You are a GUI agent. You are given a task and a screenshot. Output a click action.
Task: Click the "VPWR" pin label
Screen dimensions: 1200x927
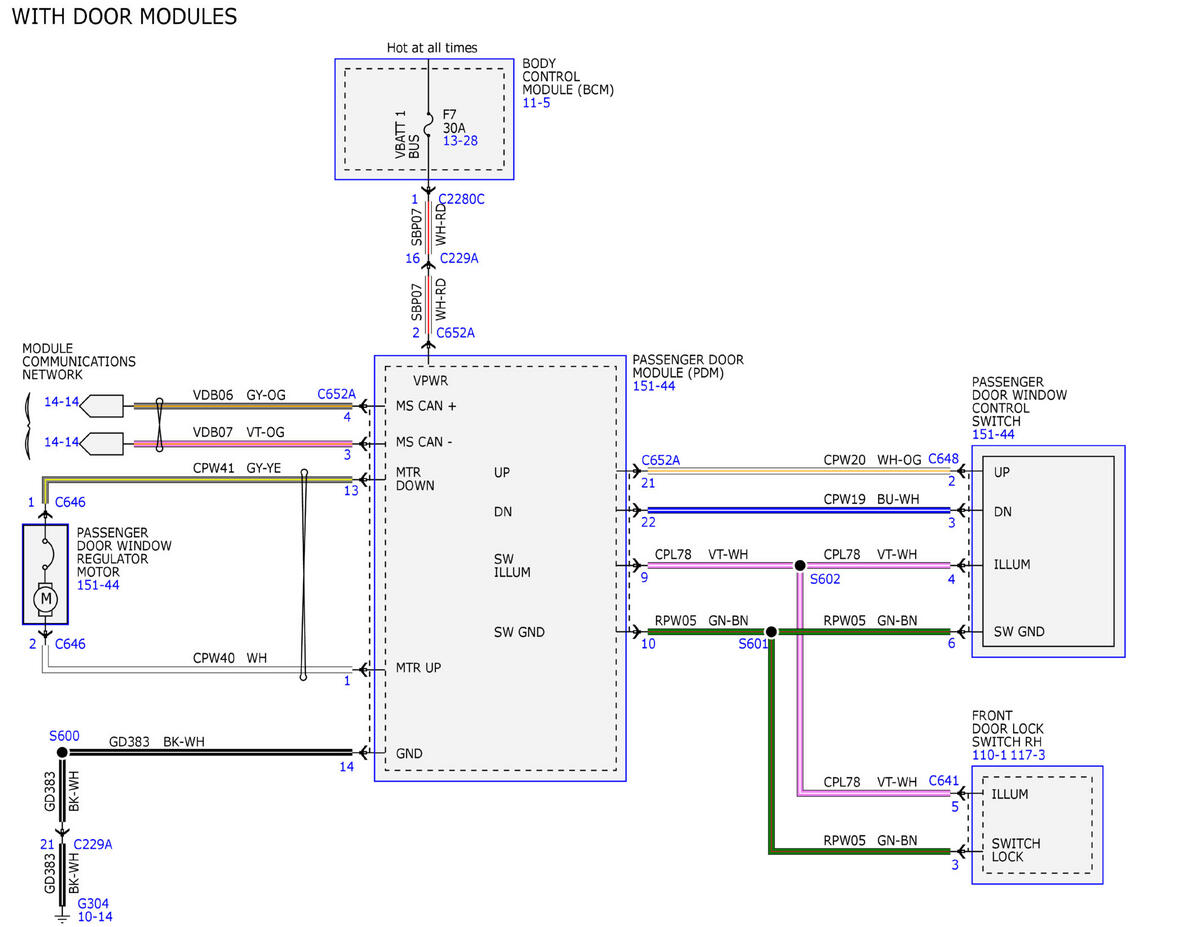(430, 381)
